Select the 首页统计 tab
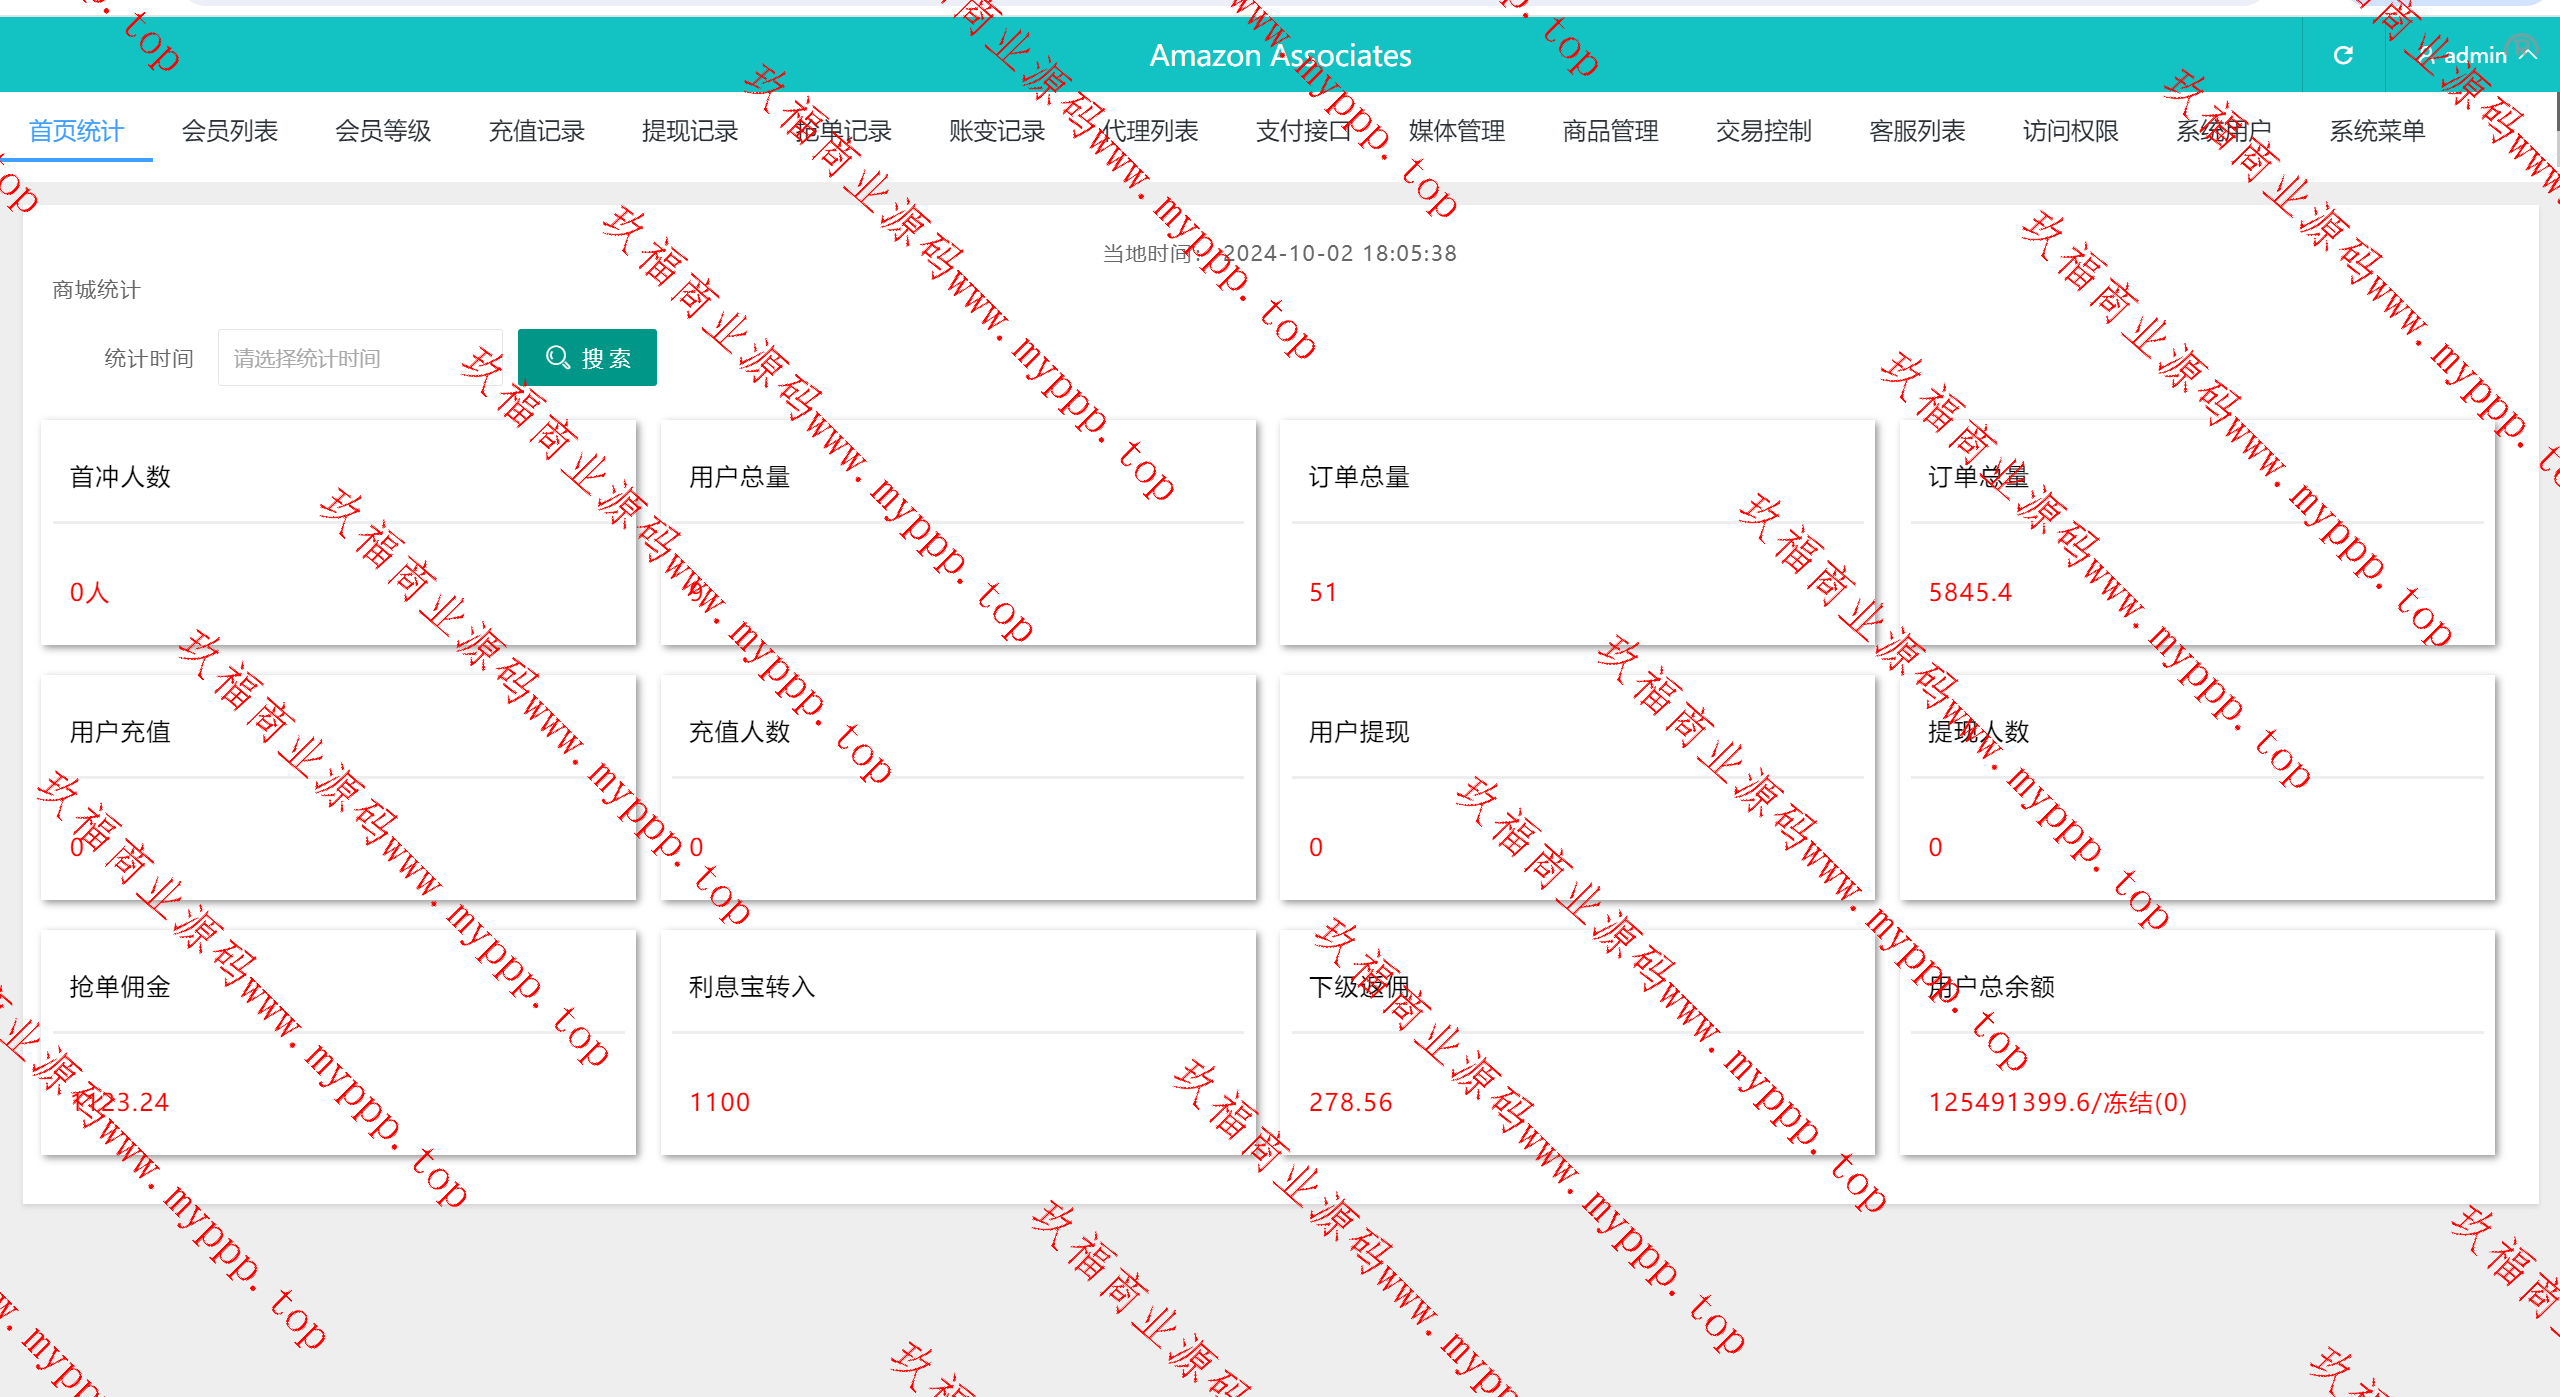The width and height of the screenshot is (2560, 1397). click(76, 131)
